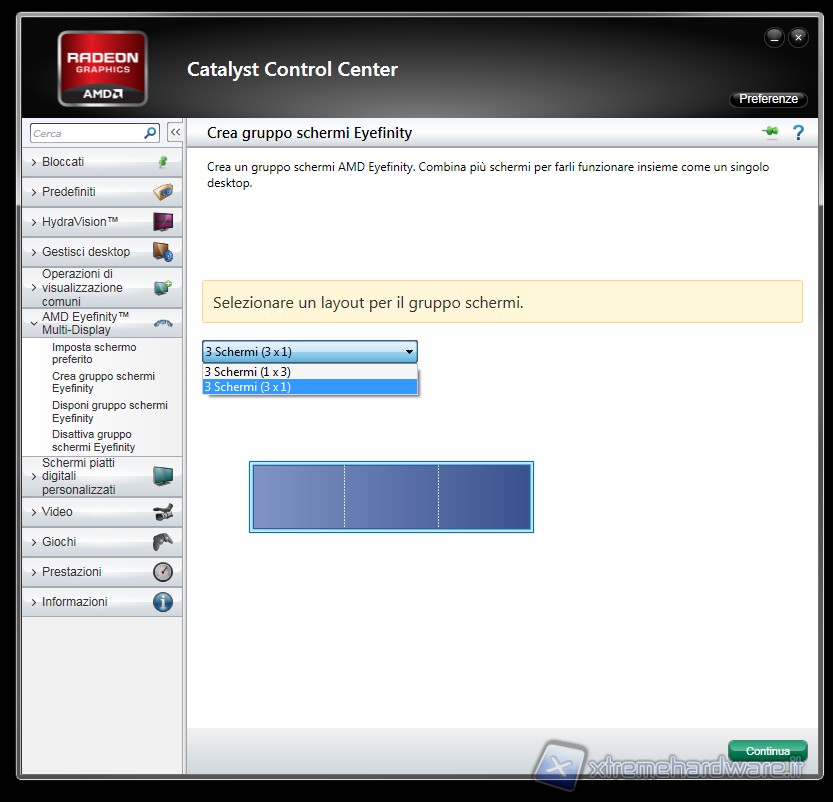
Task: Click the HydraVision monitor icon
Action: [162, 222]
